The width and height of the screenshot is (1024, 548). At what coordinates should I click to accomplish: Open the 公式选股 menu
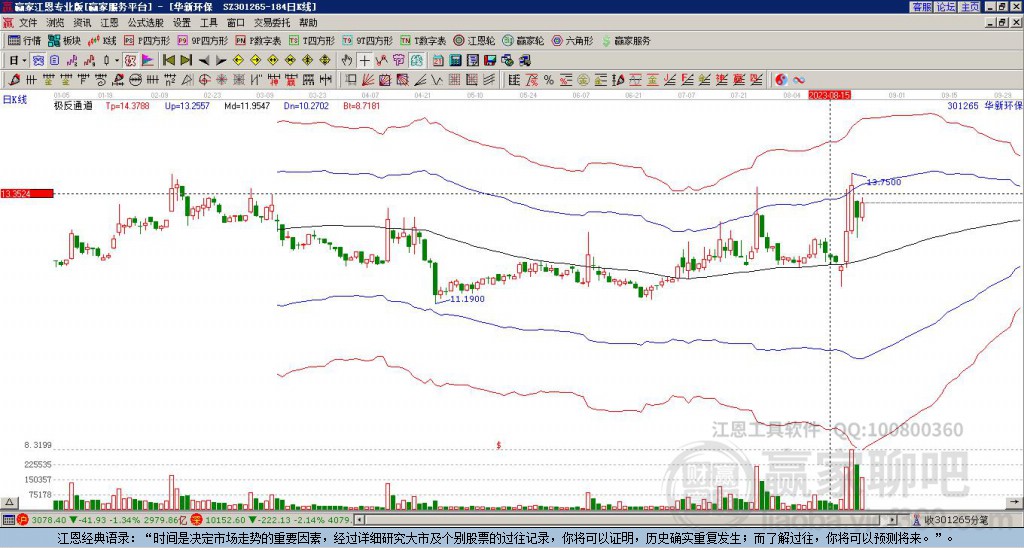click(146, 23)
